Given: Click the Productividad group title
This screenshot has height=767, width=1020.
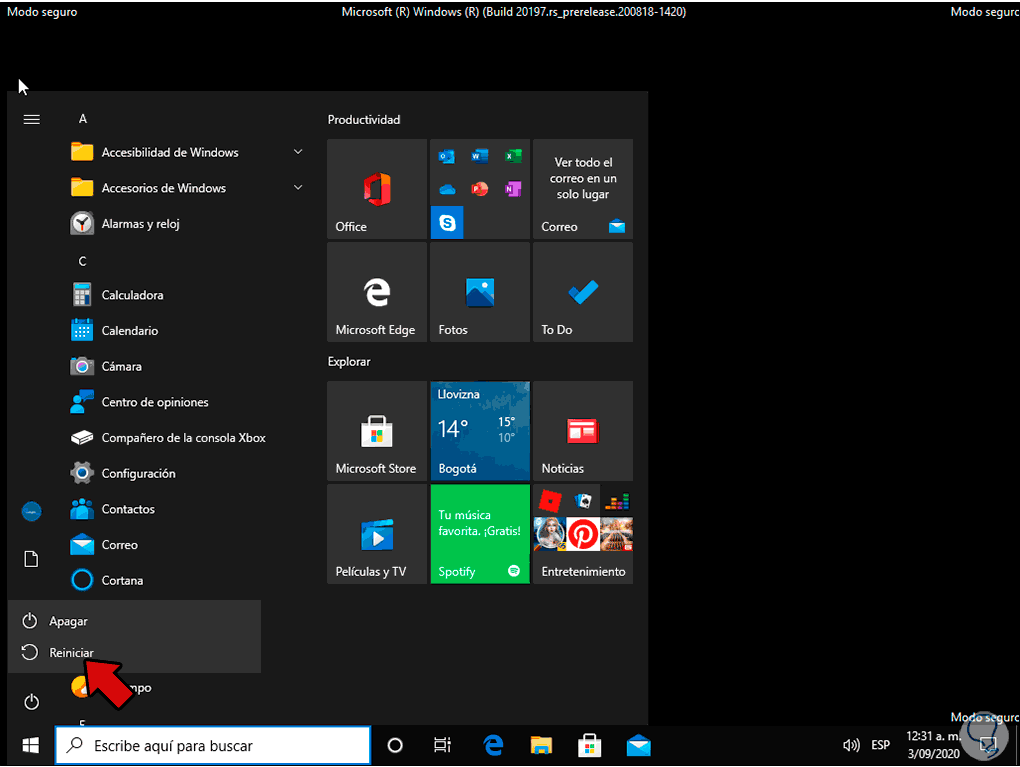Looking at the screenshot, I should [364, 120].
